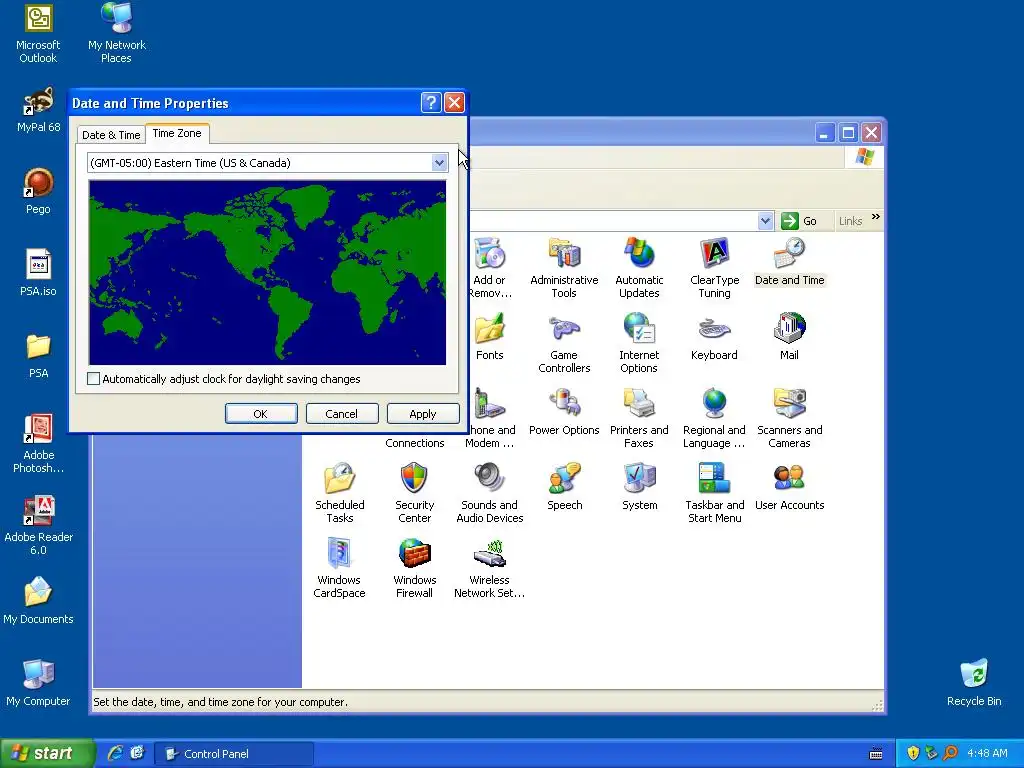Select the PSA folder on desktop
The width and height of the screenshot is (1024, 768).
(x=38, y=356)
